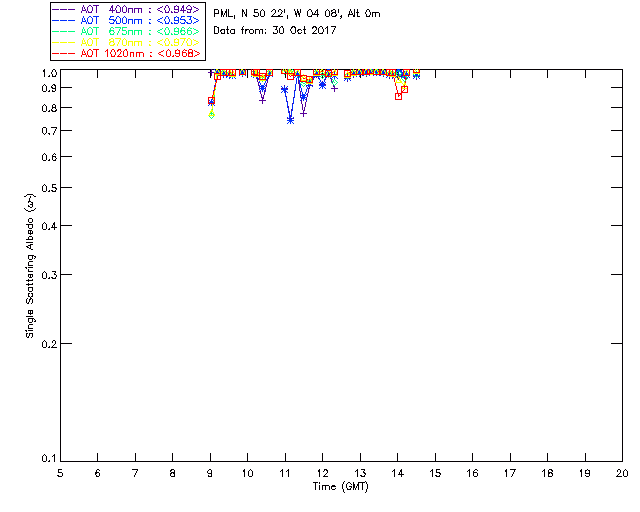Click the yellow diamond data point at 9
Image resolution: width=640 pixels, height=512 pixels.
pyautogui.click(x=211, y=115)
